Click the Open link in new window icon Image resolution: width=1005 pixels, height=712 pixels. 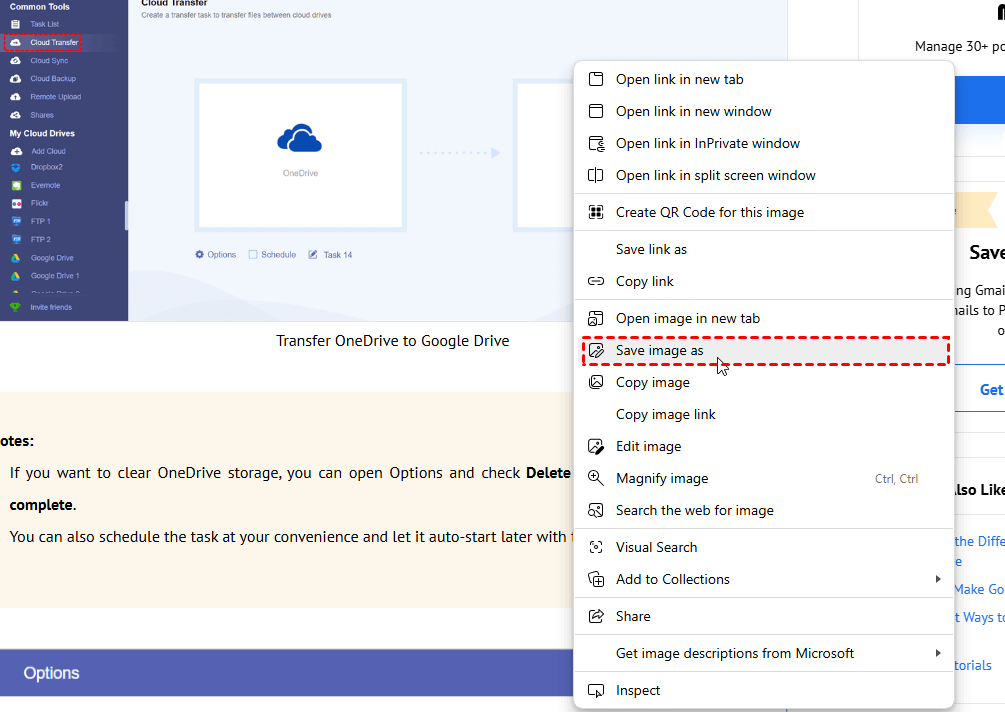(x=595, y=111)
